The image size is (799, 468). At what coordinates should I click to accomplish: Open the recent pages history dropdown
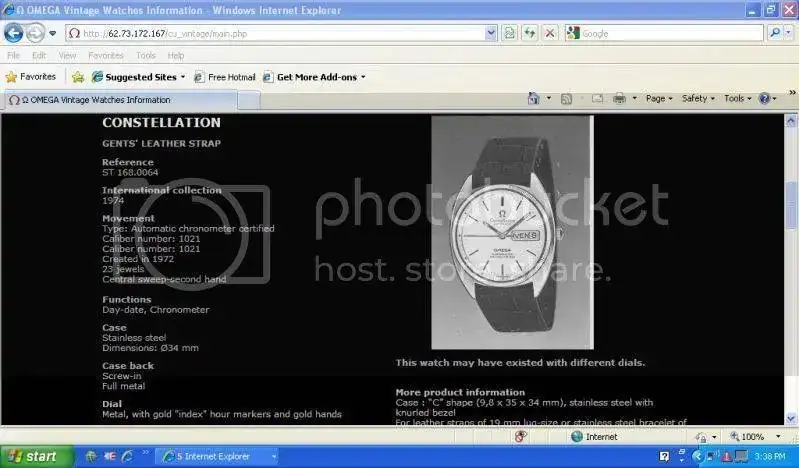pos(52,34)
